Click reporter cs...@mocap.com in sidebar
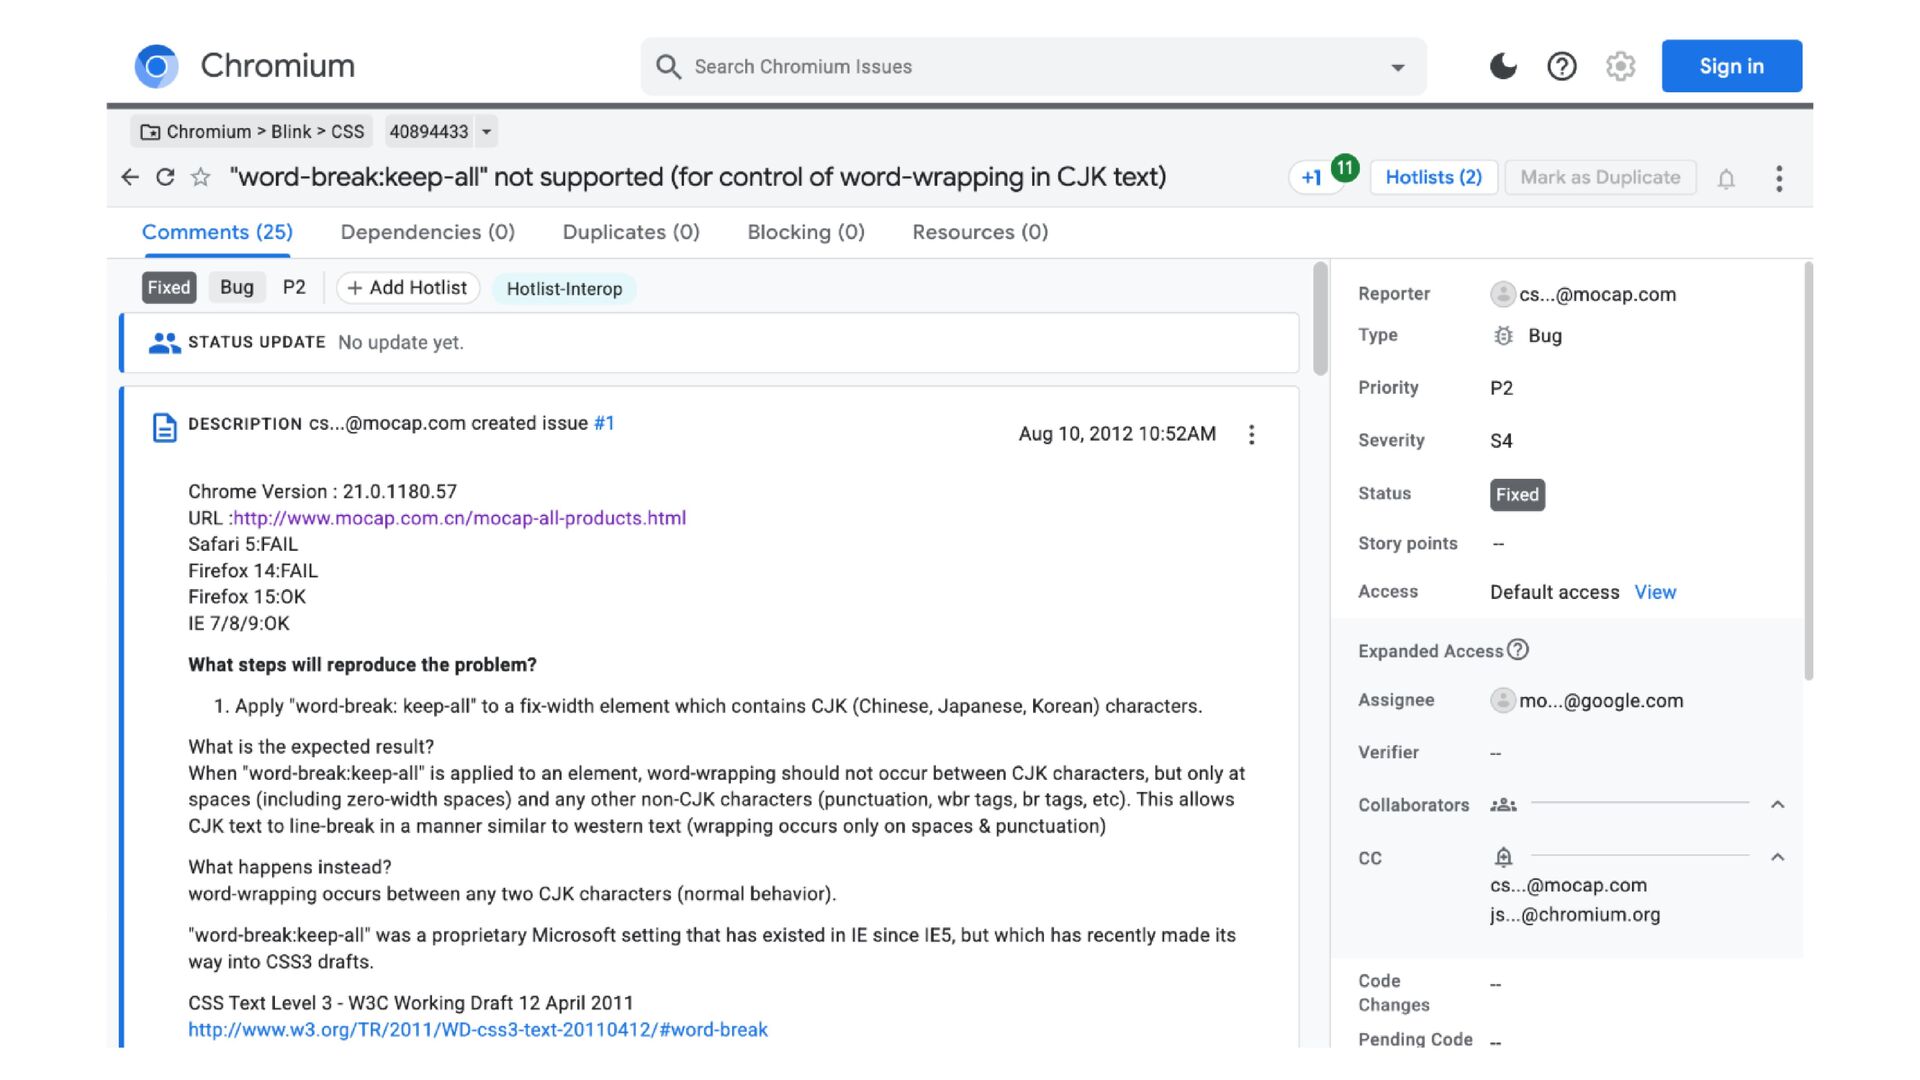This screenshot has height=1080, width=1920. point(1597,294)
